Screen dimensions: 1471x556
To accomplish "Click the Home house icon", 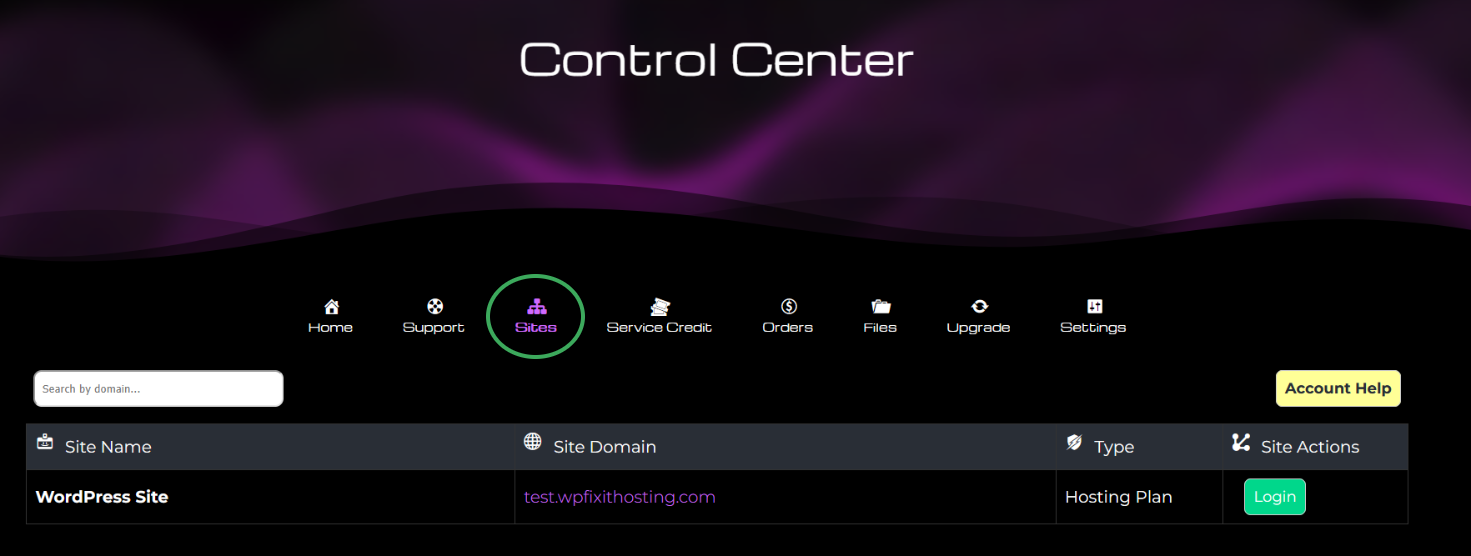I will (331, 306).
